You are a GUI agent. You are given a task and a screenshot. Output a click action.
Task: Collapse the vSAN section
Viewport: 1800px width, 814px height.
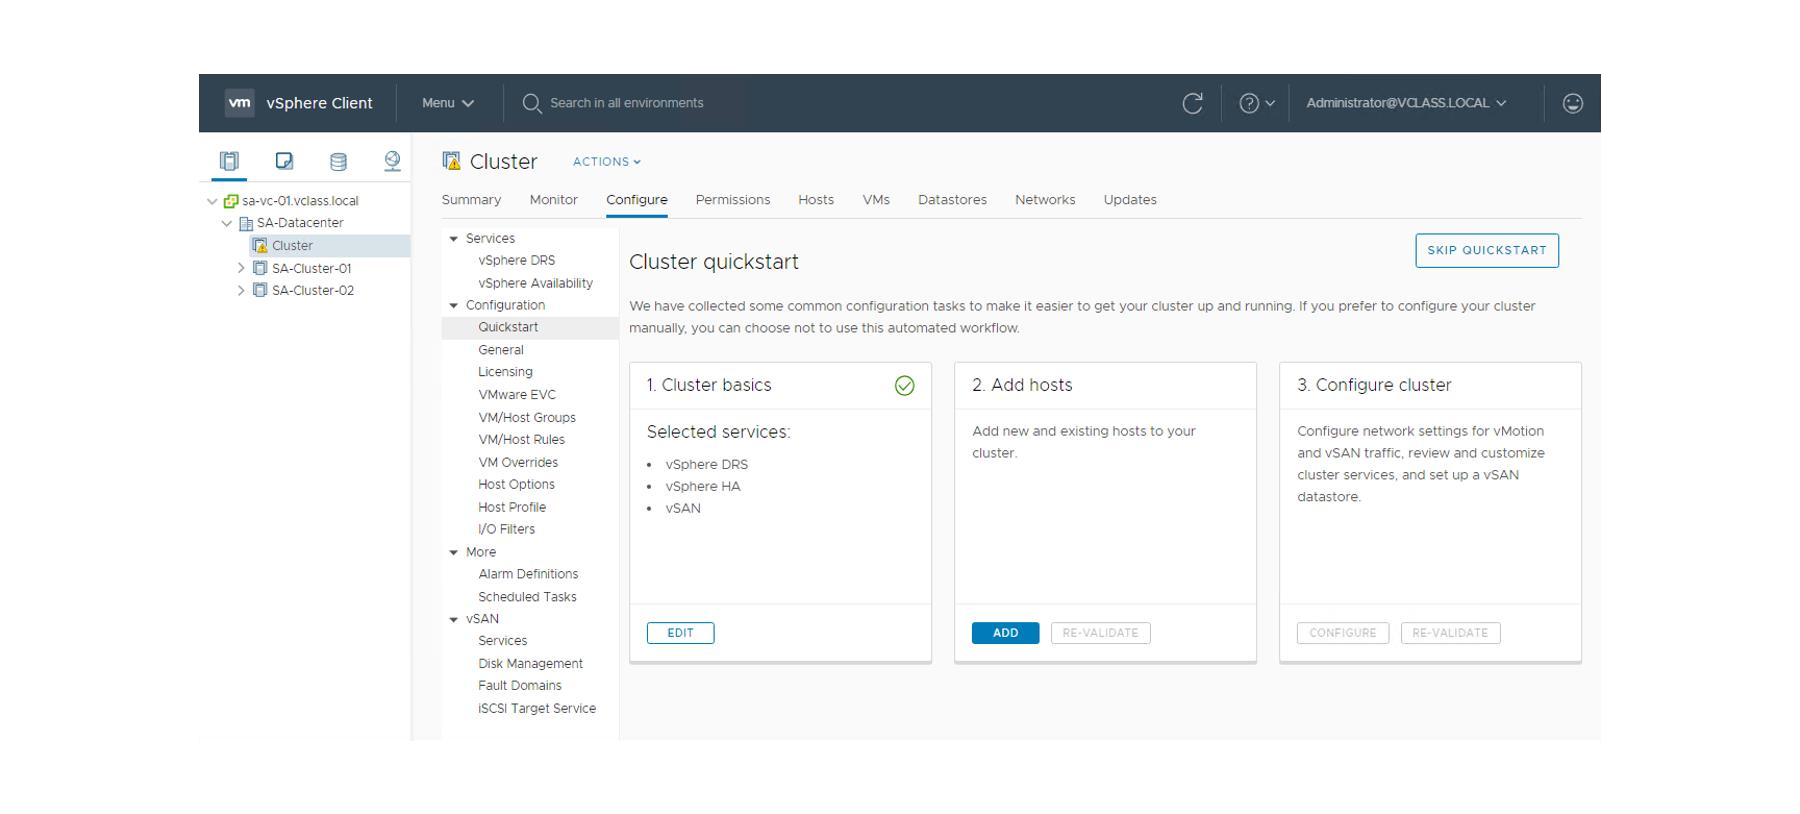pyautogui.click(x=454, y=620)
